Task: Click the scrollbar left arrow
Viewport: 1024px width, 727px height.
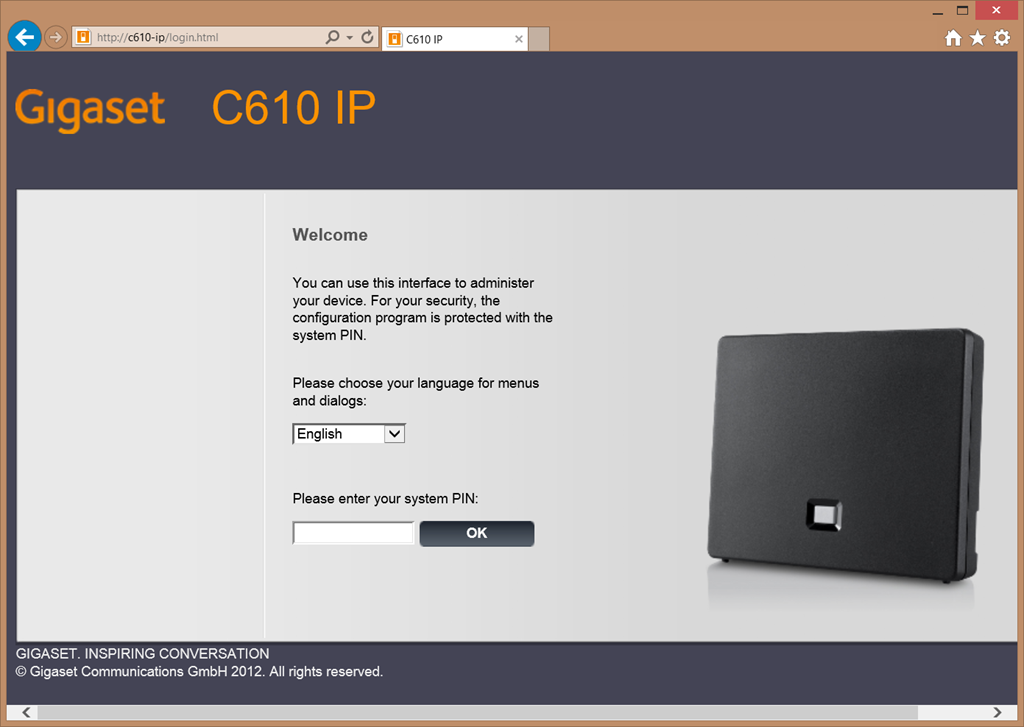Action: click(x=26, y=712)
